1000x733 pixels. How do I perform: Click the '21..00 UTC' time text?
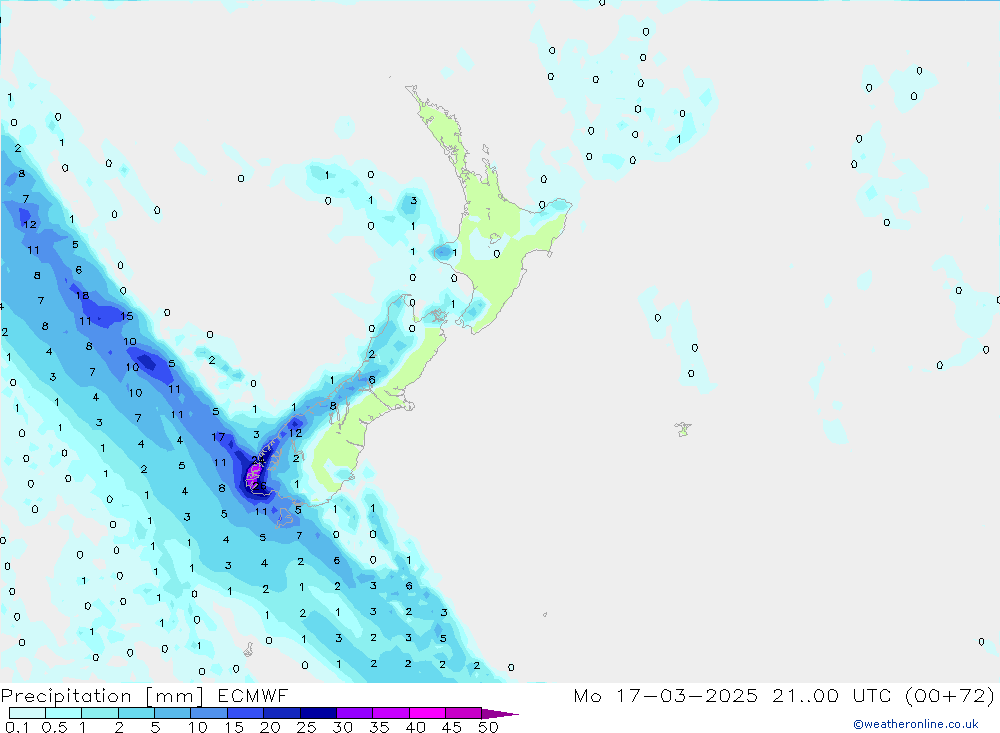pos(831,695)
